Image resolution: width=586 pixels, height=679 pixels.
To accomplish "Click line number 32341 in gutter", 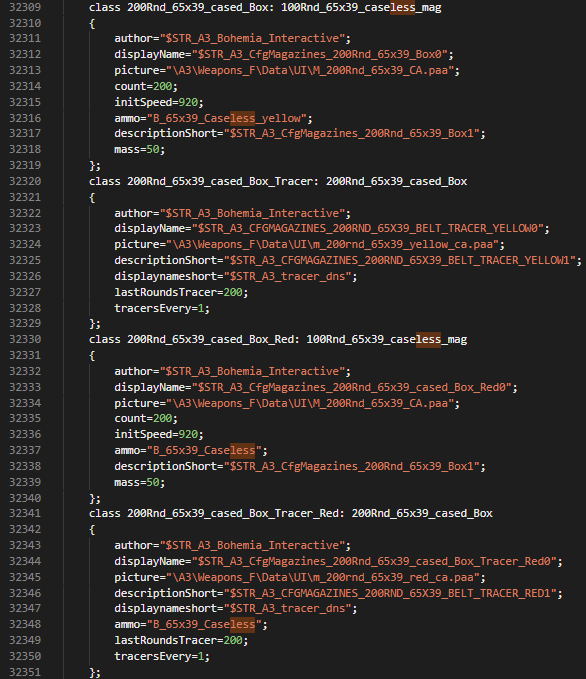I will (x=25, y=513).
